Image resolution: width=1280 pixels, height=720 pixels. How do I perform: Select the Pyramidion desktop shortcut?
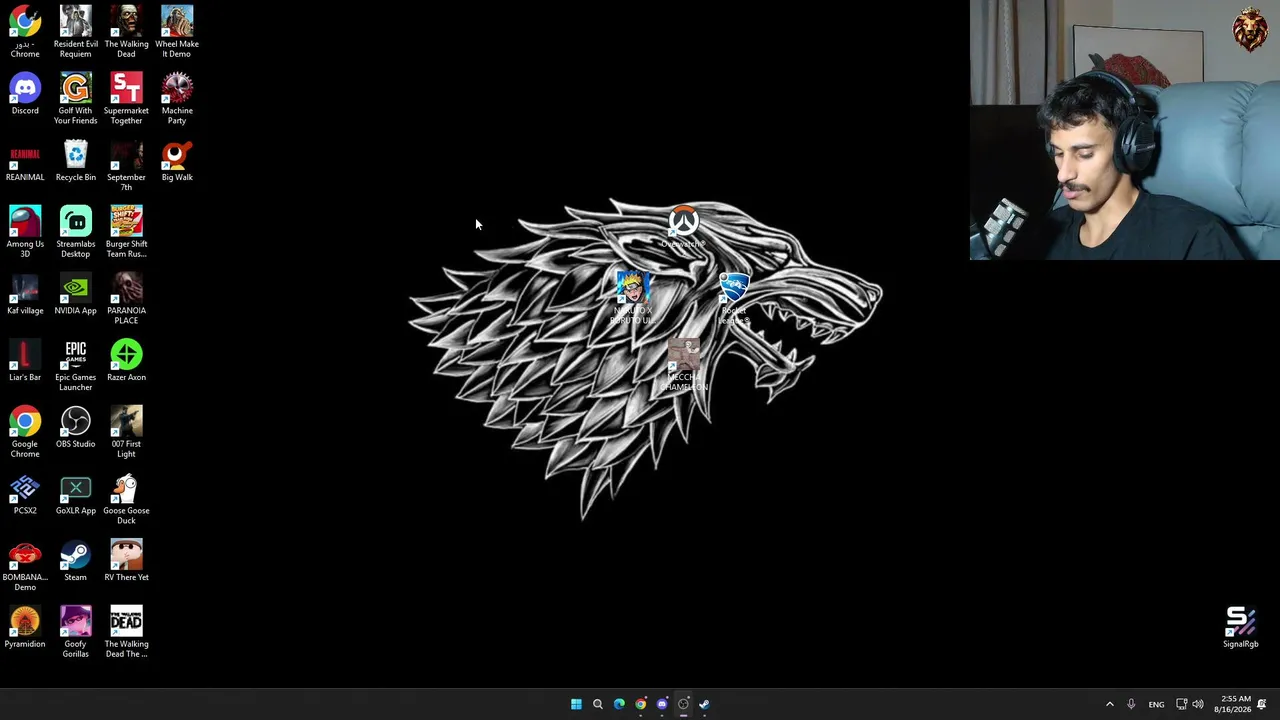tap(25, 628)
